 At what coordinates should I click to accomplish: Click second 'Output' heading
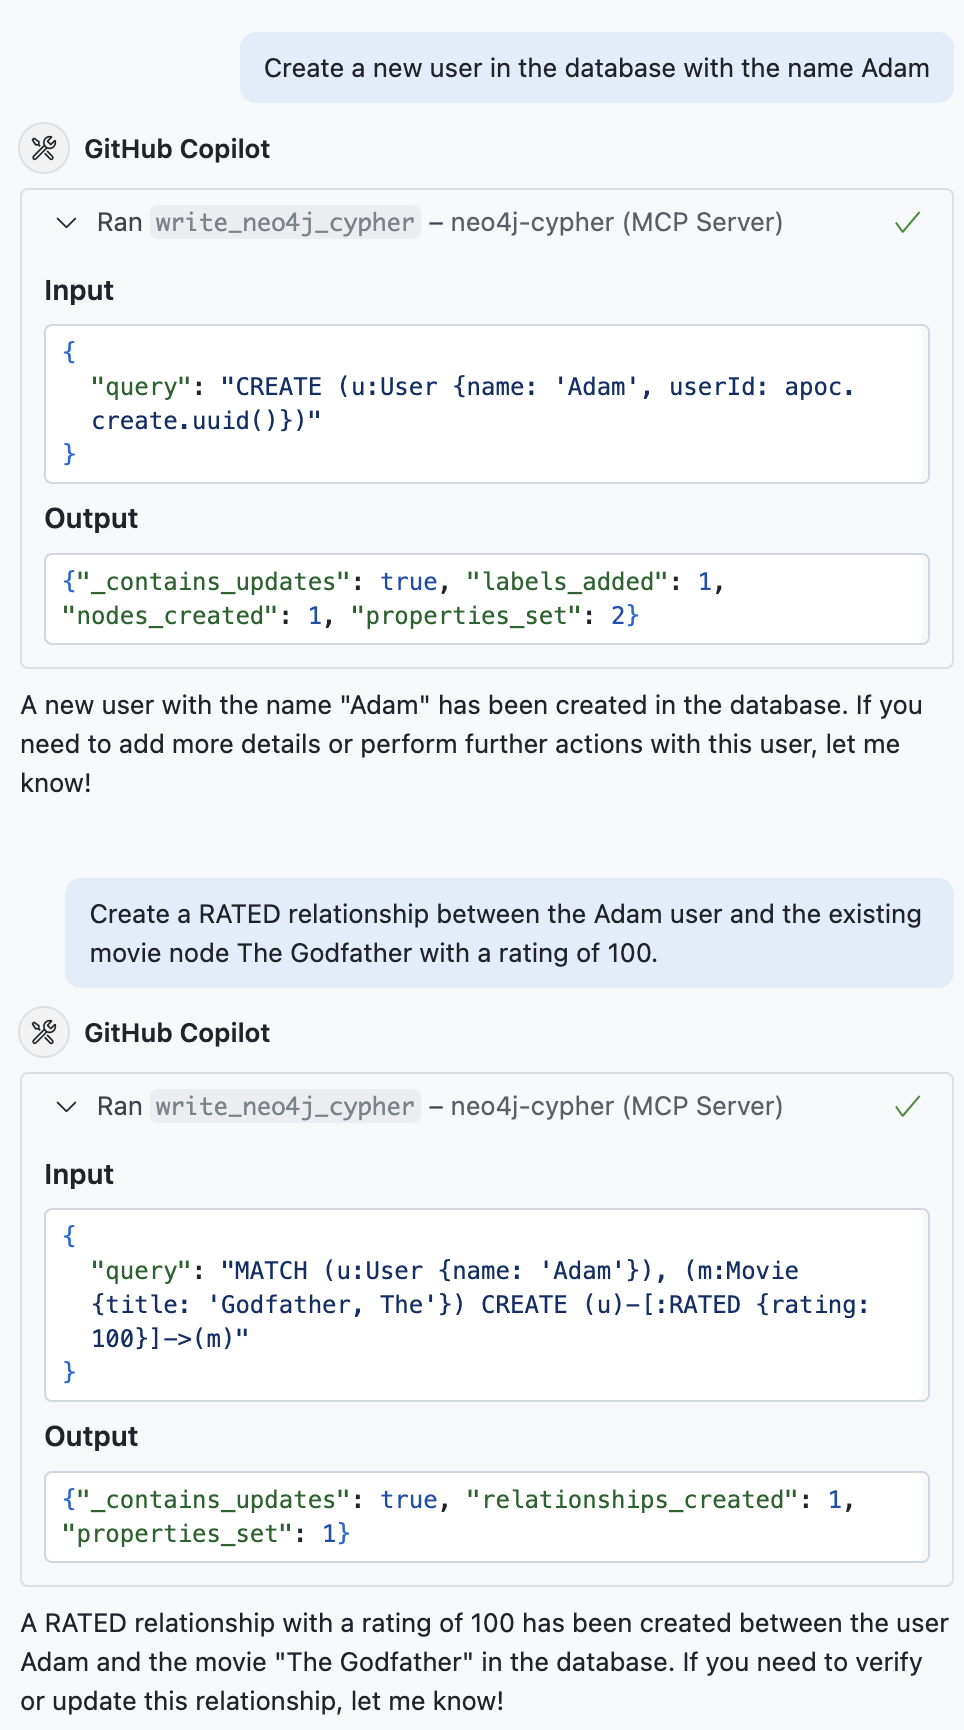point(91,1437)
